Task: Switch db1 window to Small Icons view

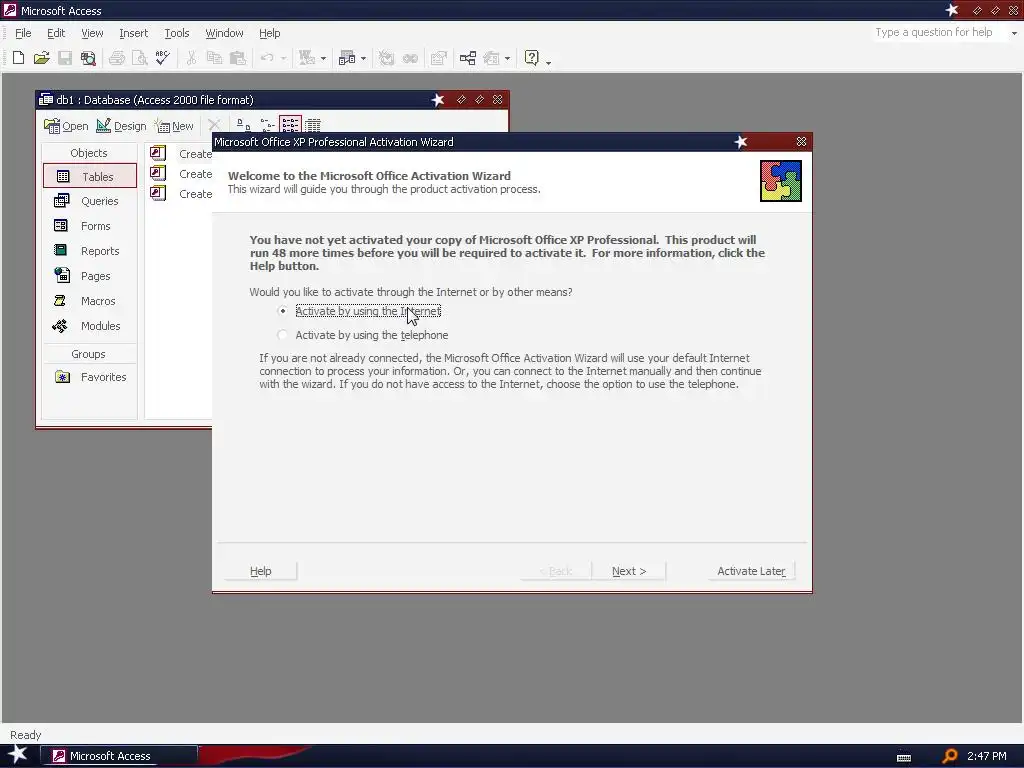Action: coord(266,124)
